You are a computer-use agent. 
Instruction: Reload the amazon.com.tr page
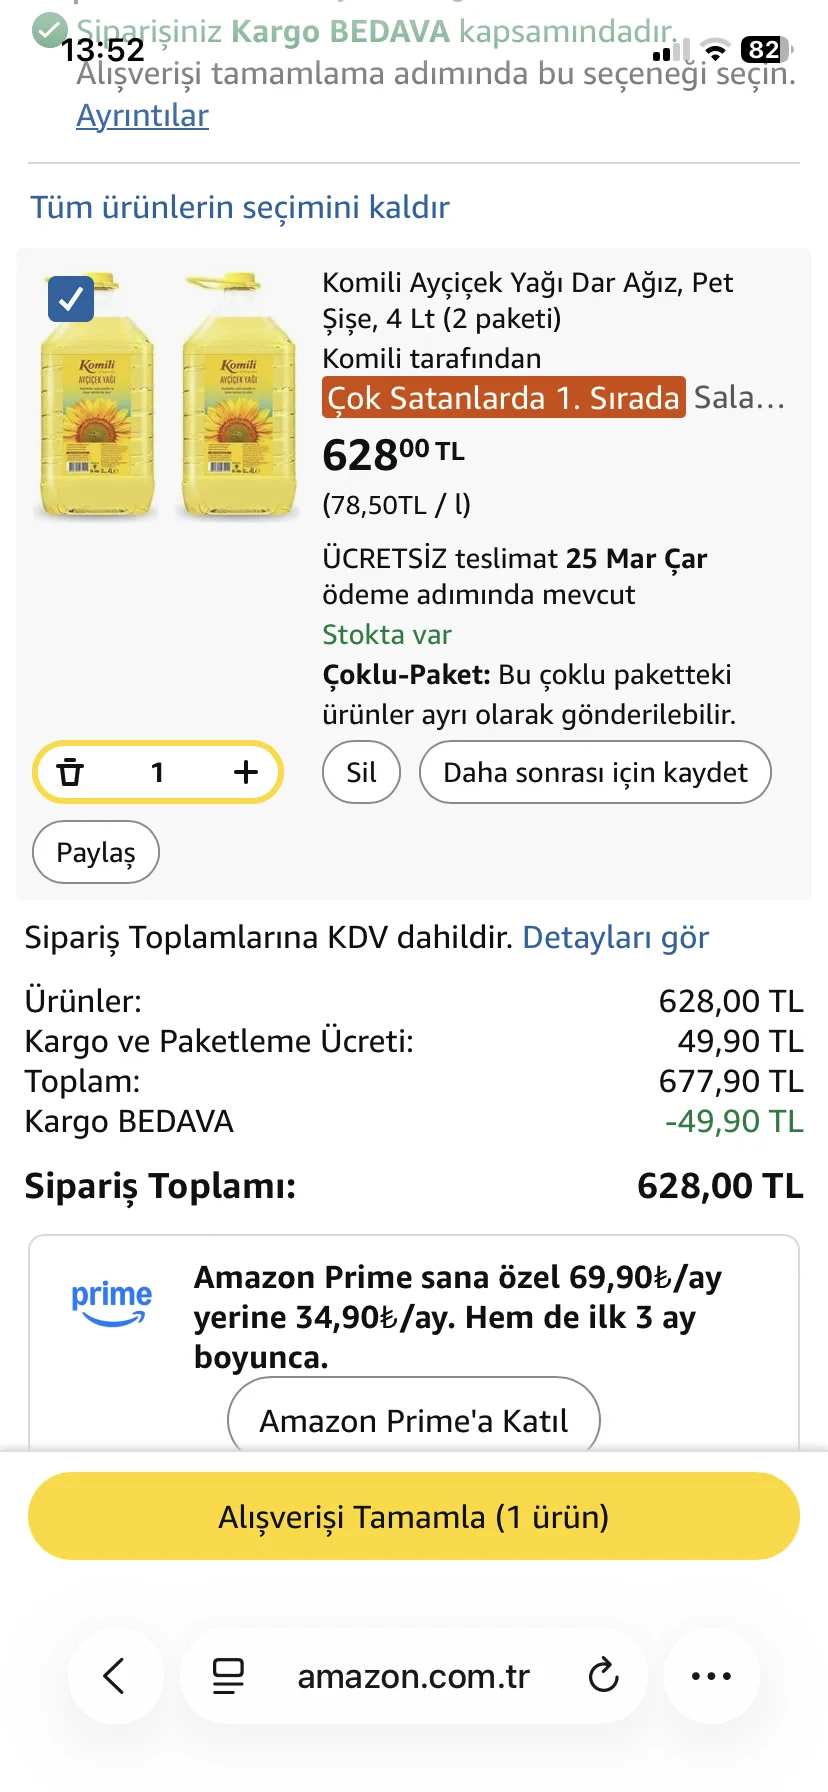(x=603, y=1675)
